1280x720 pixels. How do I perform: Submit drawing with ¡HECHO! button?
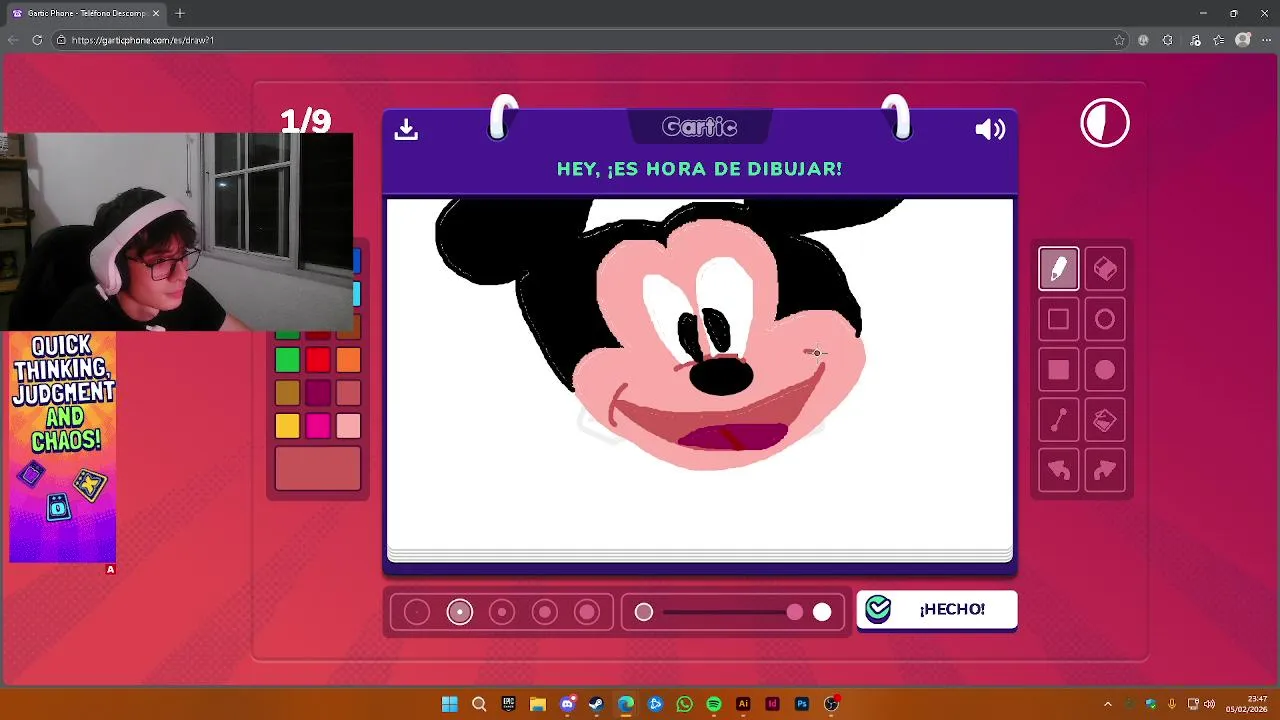coord(937,610)
